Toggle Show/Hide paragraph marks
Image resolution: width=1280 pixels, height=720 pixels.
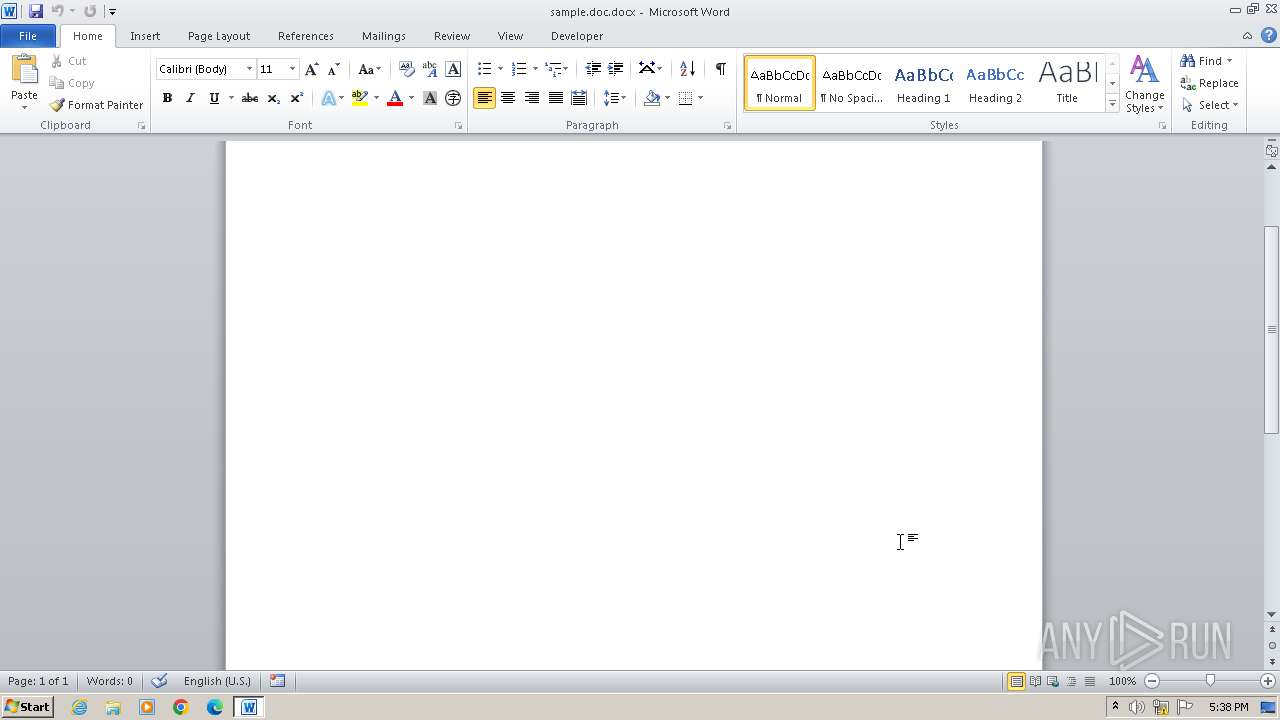pos(720,69)
